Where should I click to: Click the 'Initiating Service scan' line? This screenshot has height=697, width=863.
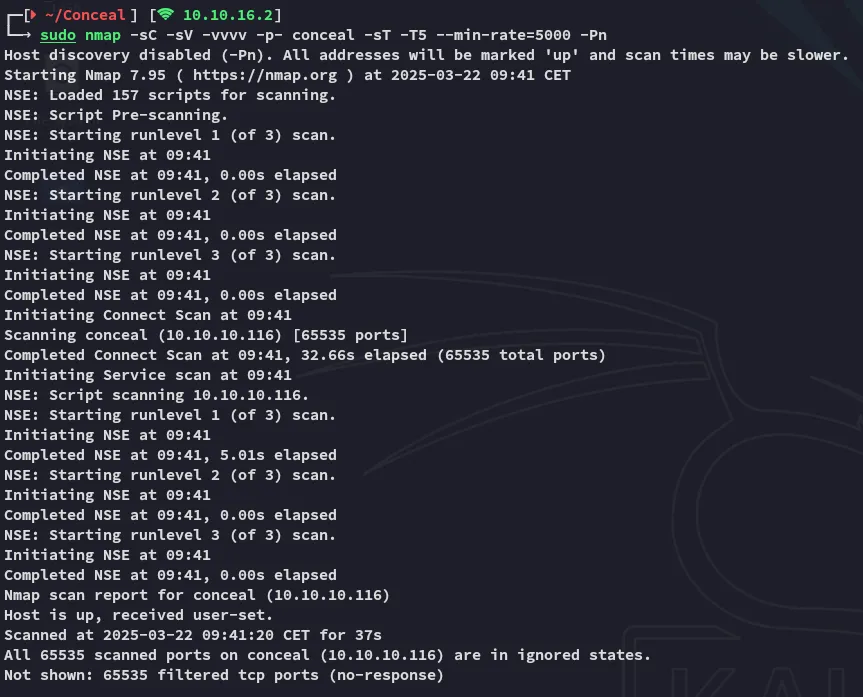click(147, 375)
